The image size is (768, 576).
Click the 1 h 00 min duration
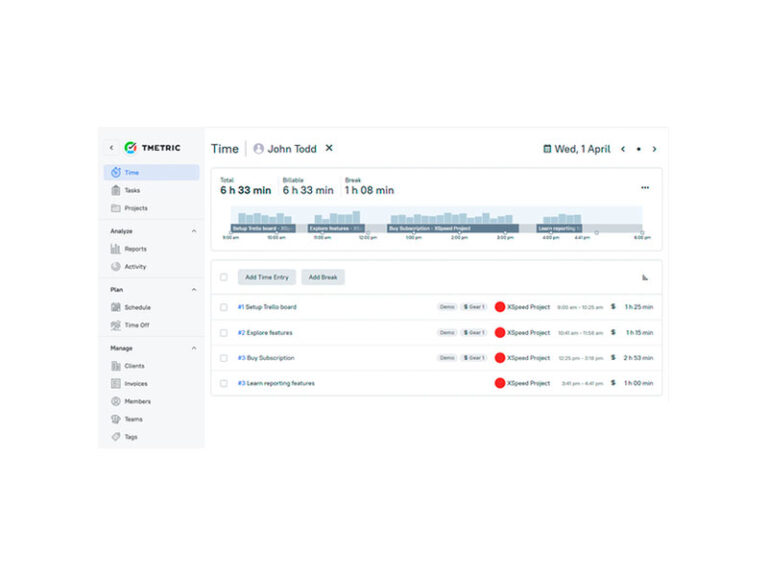coord(639,383)
